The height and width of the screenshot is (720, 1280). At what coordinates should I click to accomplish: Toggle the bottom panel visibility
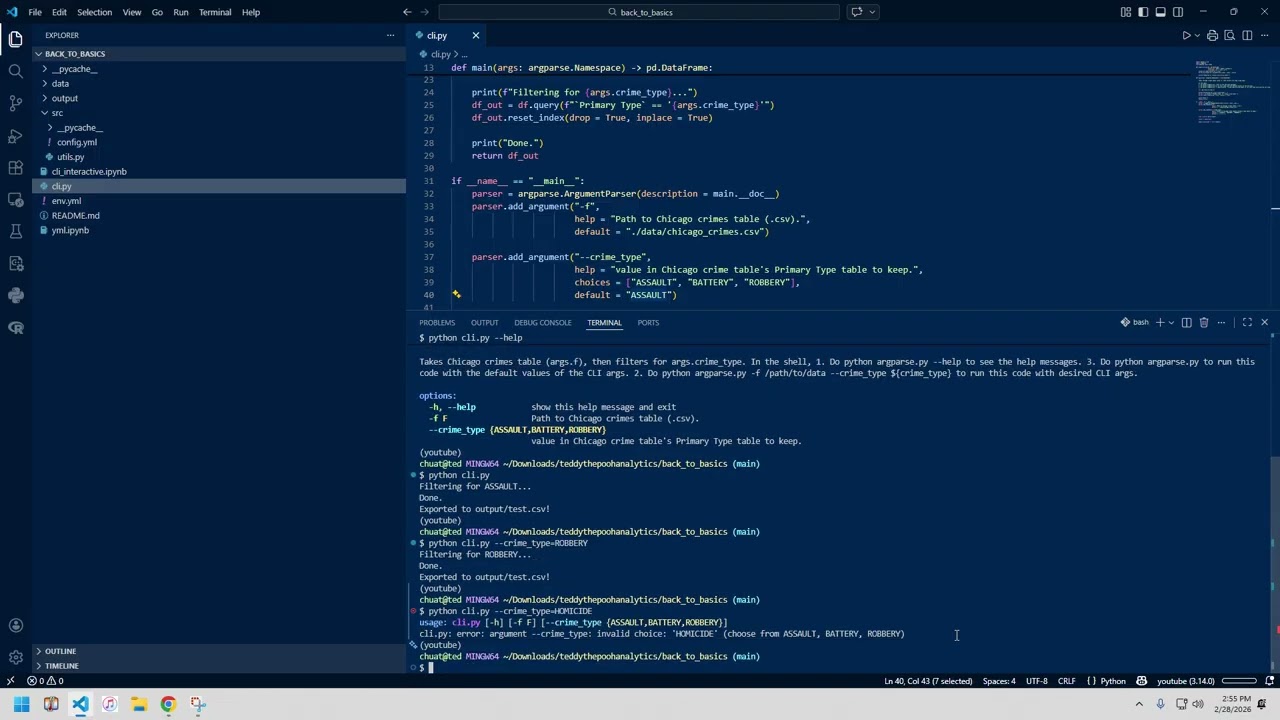pyautogui.click(x=1160, y=12)
